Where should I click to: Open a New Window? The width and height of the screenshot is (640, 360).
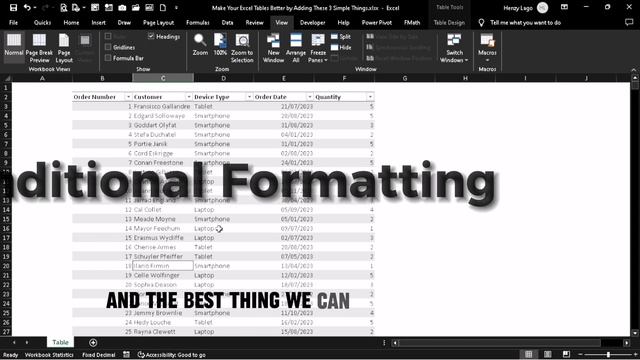click(x=273, y=47)
